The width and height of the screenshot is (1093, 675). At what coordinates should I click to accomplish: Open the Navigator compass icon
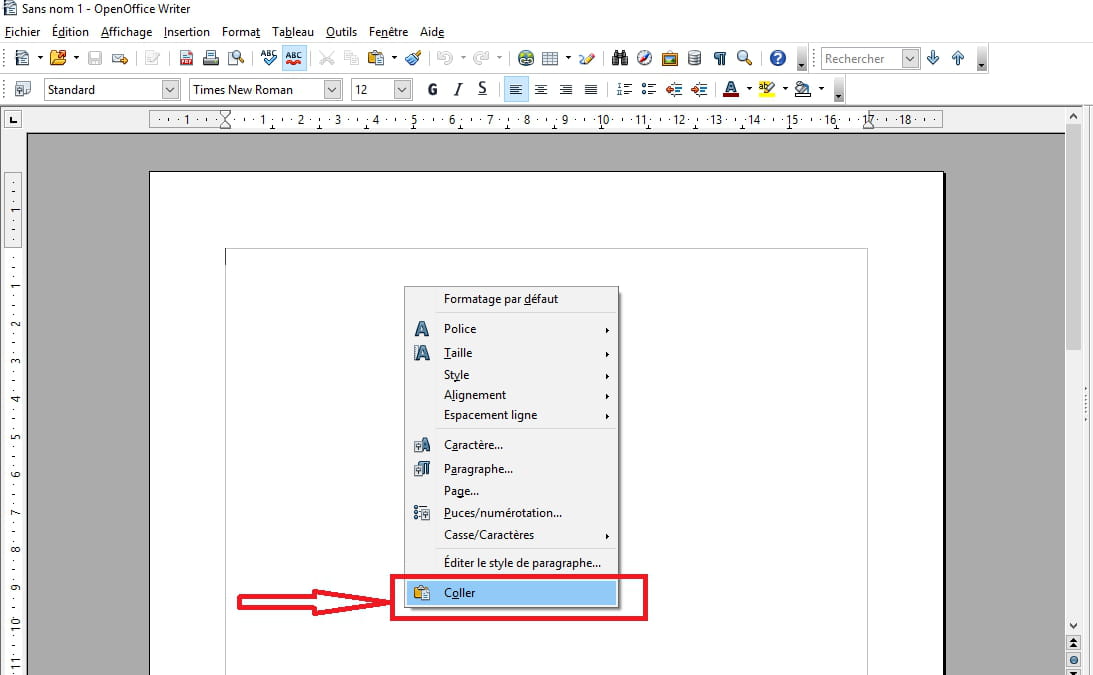click(x=645, y=59)
